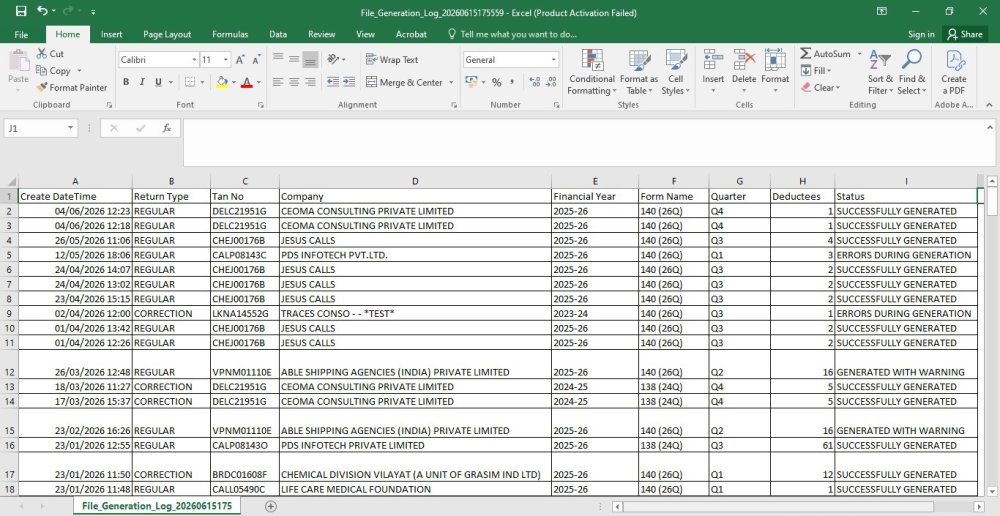
Task: Open Conditional Formatting menu
Action: [592, 73]
